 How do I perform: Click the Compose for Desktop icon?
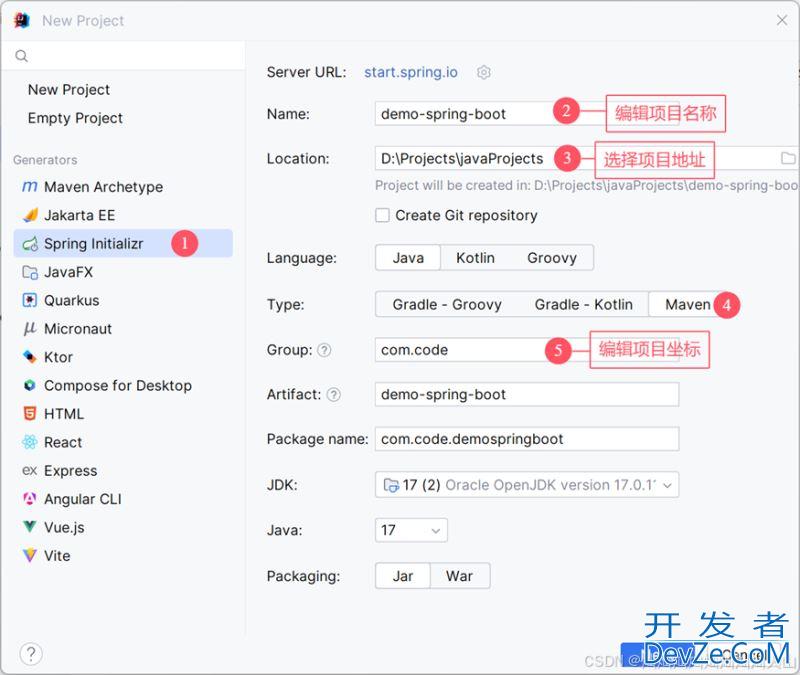tap(30, 385)
